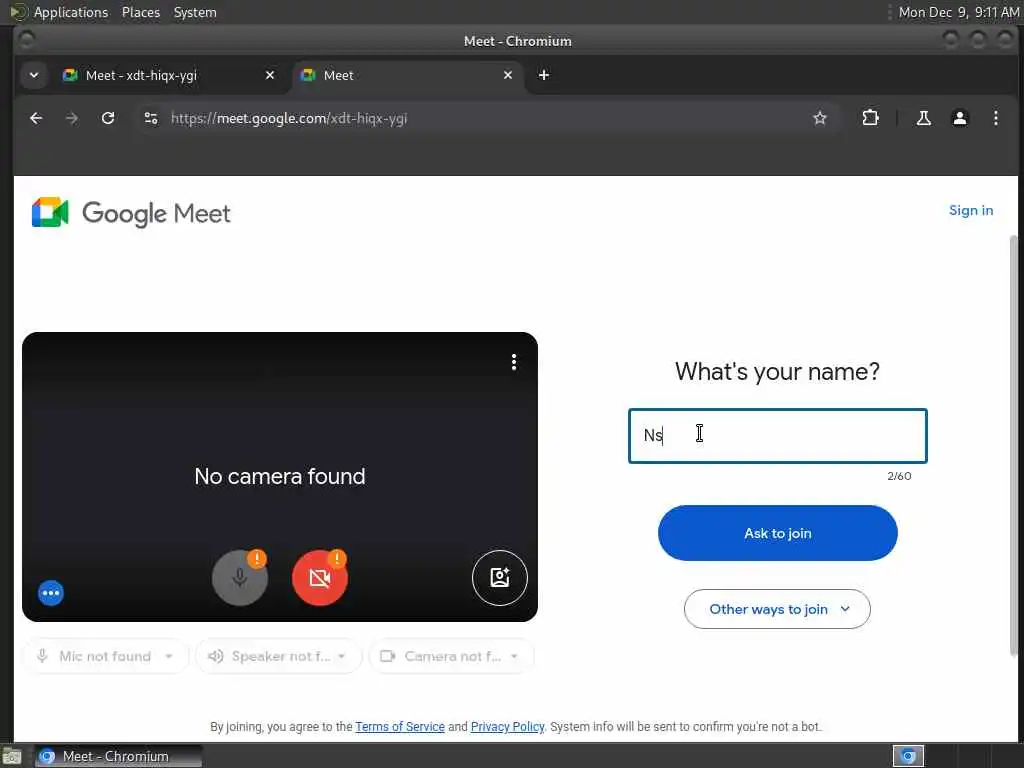Open the "Camera not f..." dropdown

451,656
